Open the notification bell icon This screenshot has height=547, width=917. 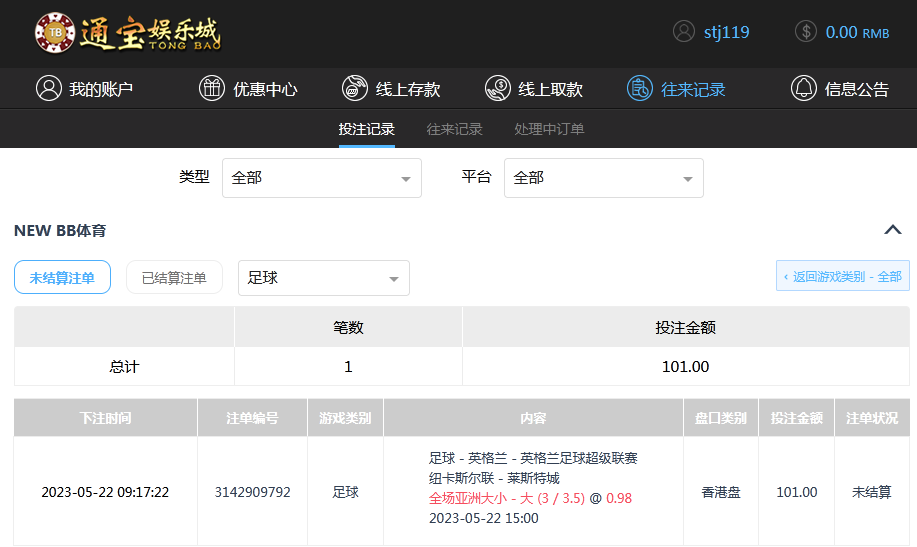[x=803, y=88]
